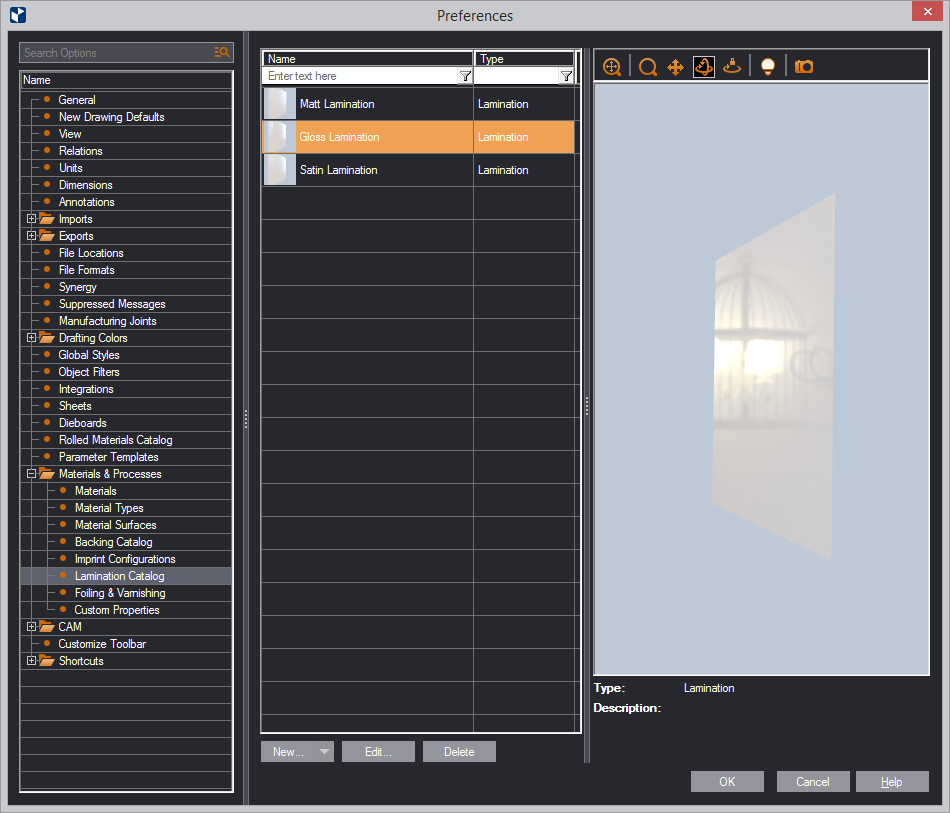Select the Satin Lamination row
This screenshot has width=950, height=813.
coord(418,170)
